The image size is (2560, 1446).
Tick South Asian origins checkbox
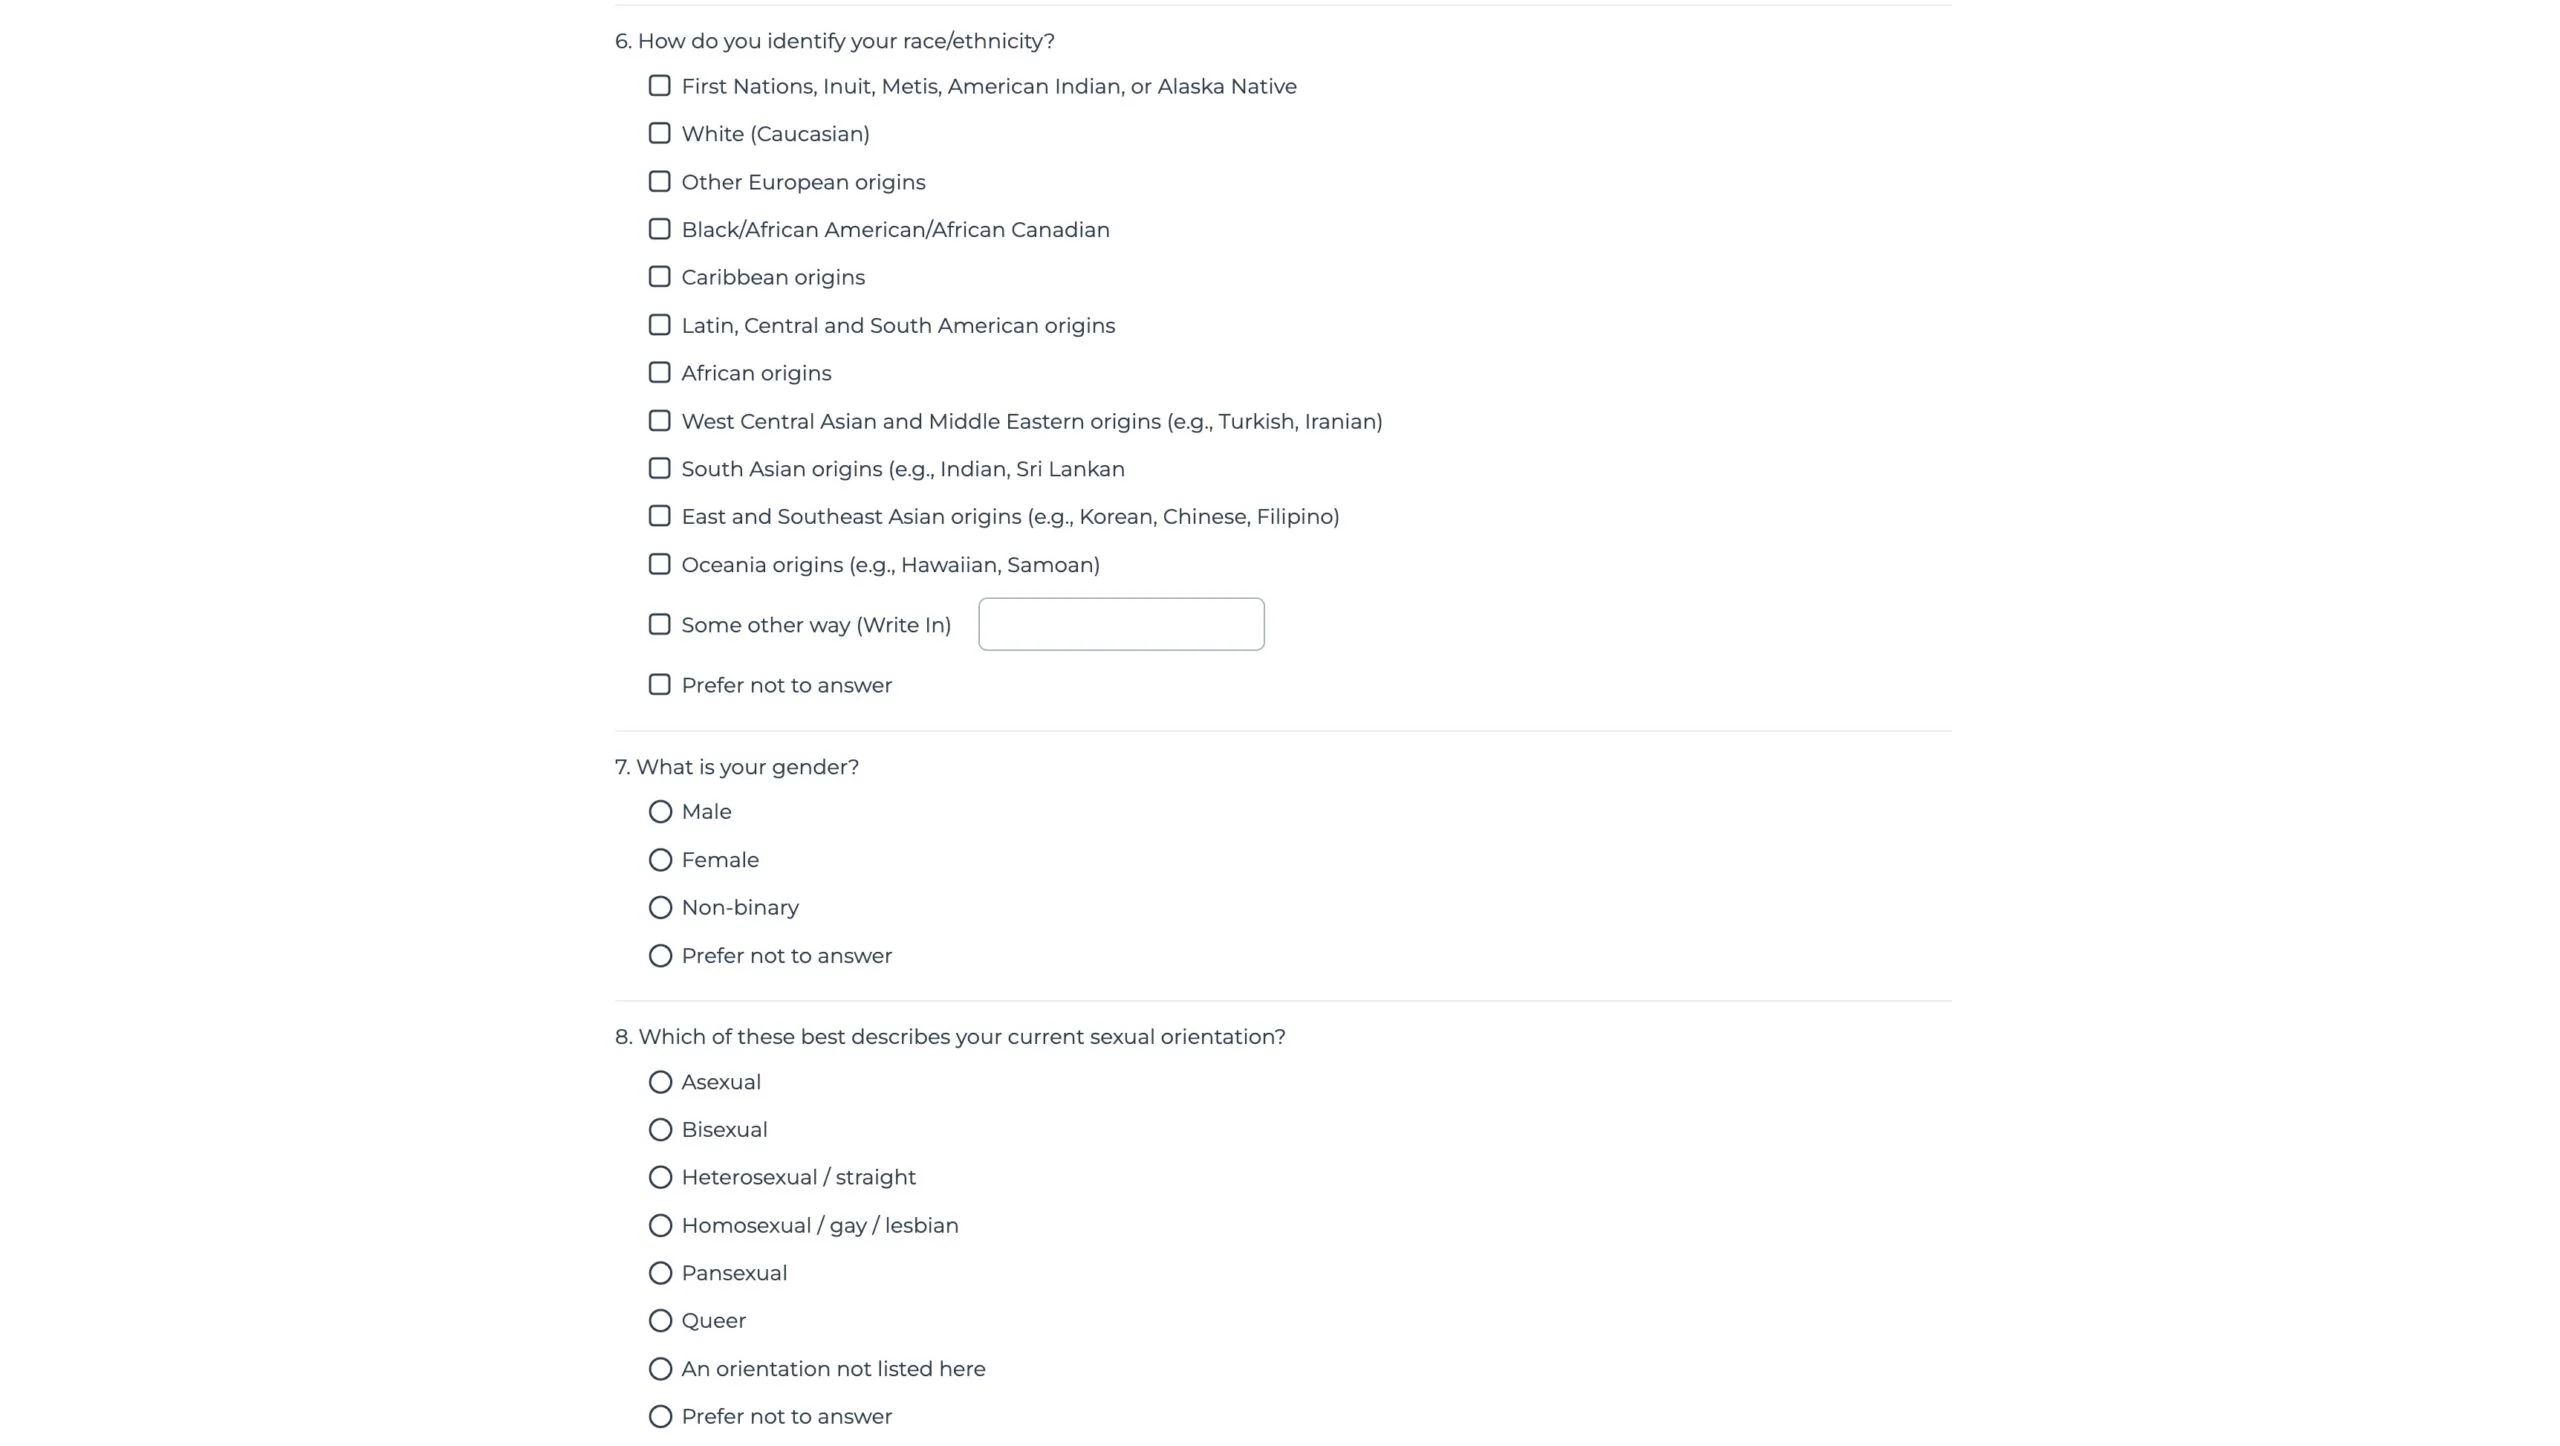click(659, 468)
